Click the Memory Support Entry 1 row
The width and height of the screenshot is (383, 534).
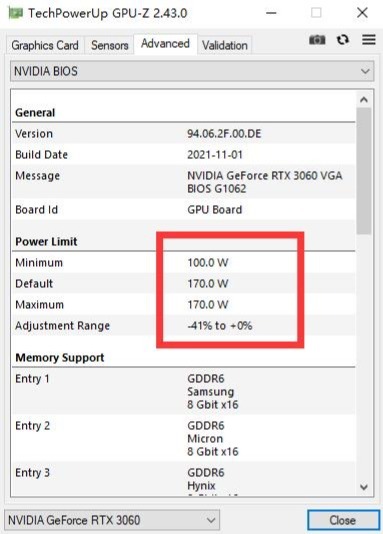point(184,391)
